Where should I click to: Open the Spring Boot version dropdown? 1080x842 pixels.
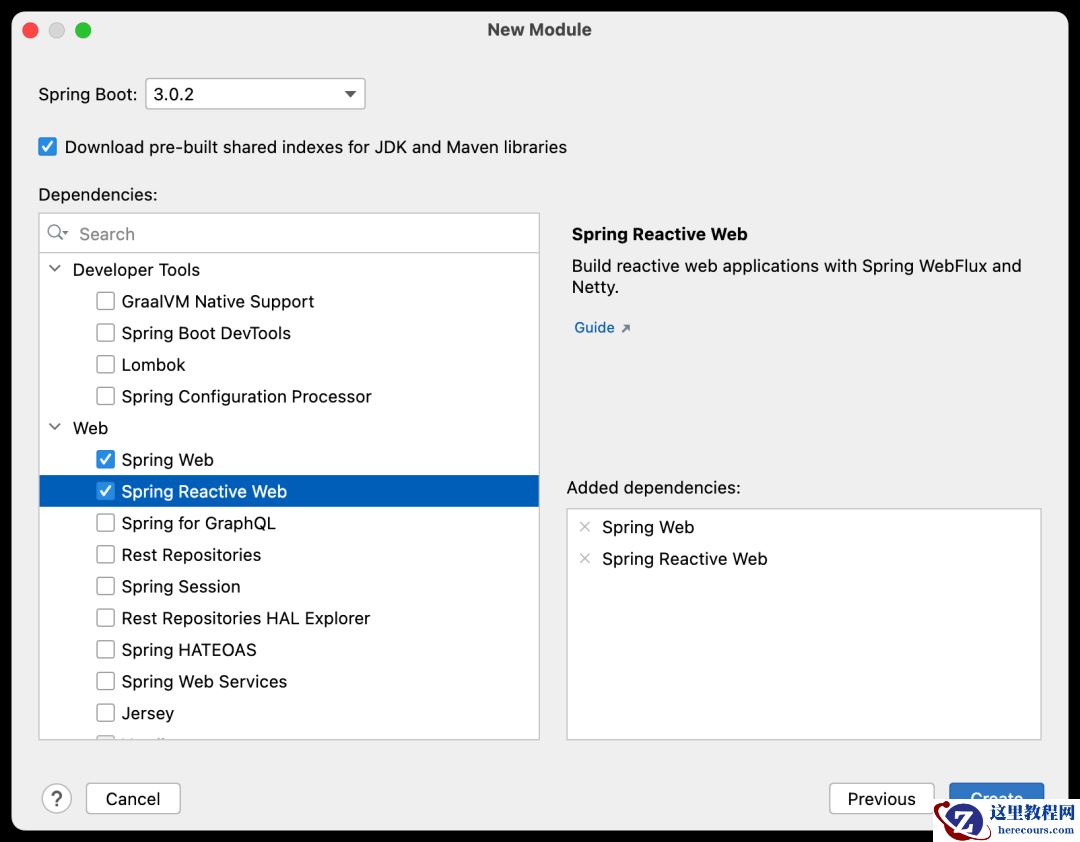(255, 93)
